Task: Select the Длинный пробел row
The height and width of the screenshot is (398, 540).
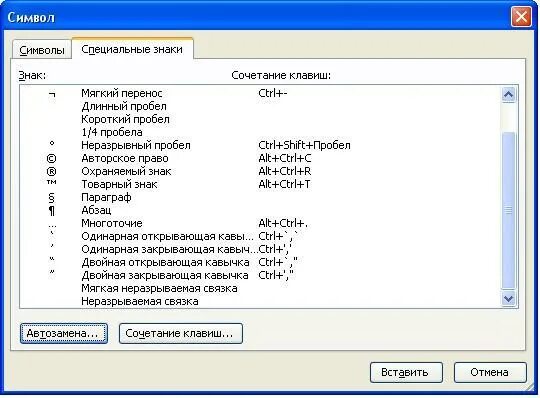Action: pyautogui.click(x=260, y=106)
